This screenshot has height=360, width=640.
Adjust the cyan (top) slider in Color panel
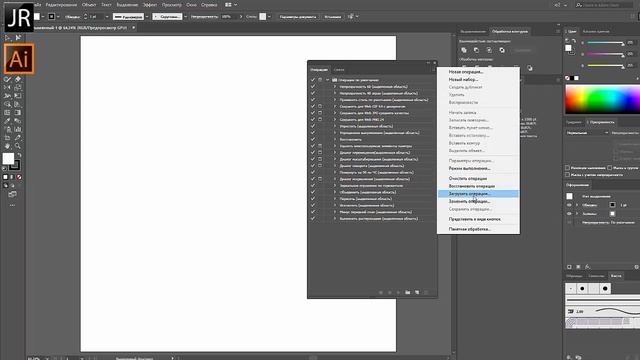pos(605,42)
